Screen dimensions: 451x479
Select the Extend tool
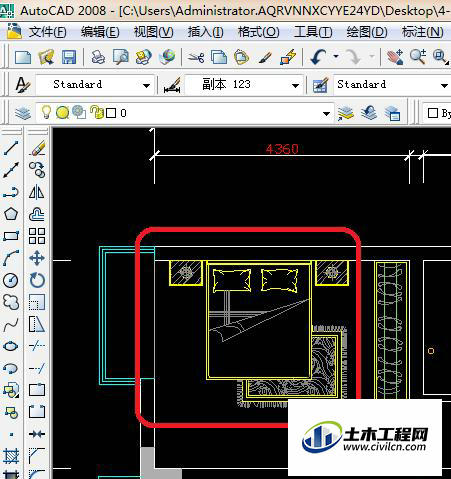point(37,368)
